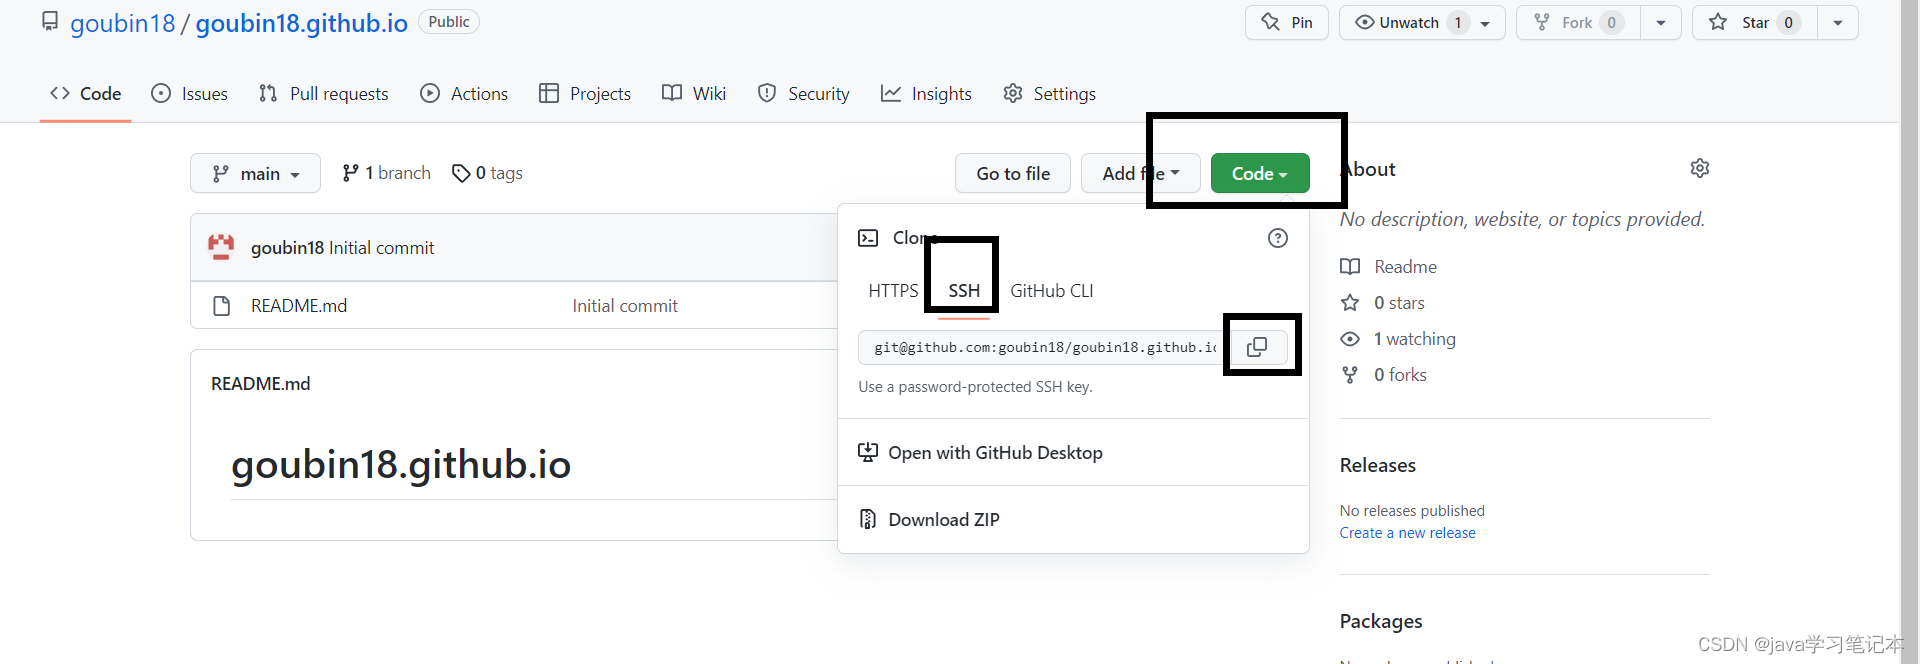
Task: View the 0 stars link
Action: (x=1383, y=303)
